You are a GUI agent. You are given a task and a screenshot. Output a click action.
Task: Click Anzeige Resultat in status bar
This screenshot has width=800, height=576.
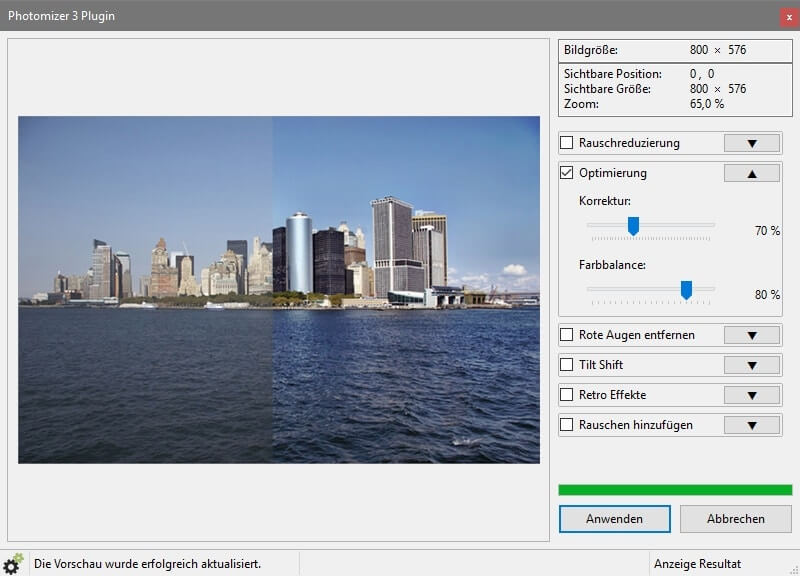[x=697, y=564]
